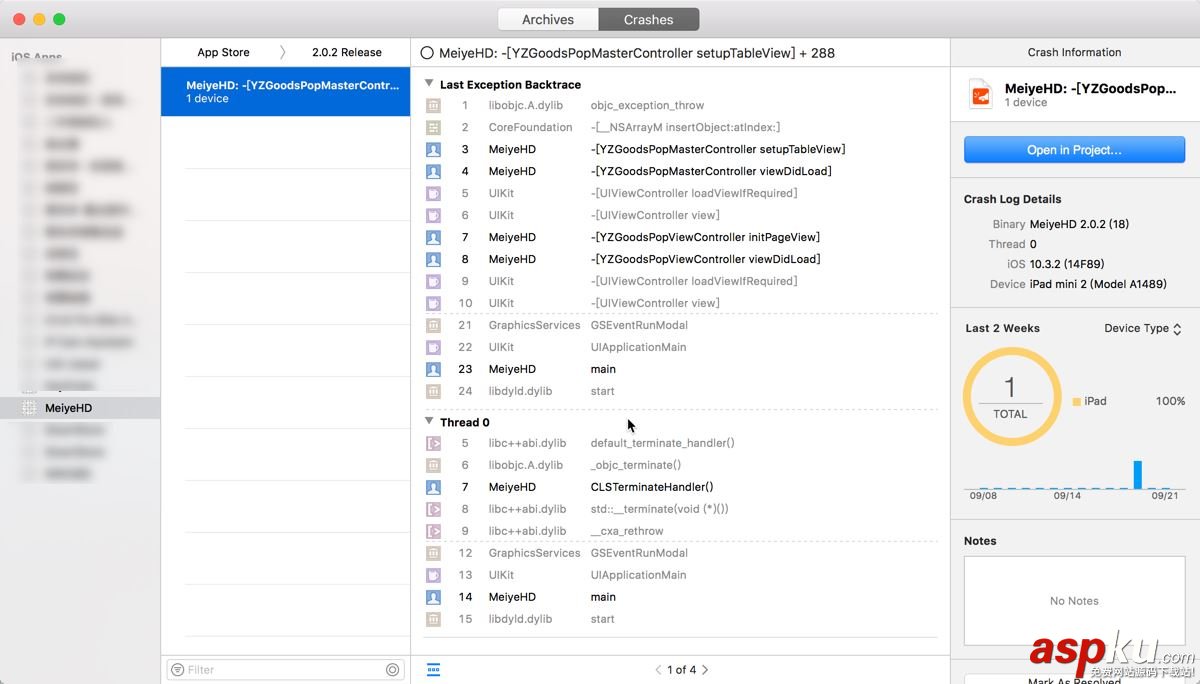Collapse the Thread 0 section
This screenshot has height=684, width=1200.
tap(429, 422)
